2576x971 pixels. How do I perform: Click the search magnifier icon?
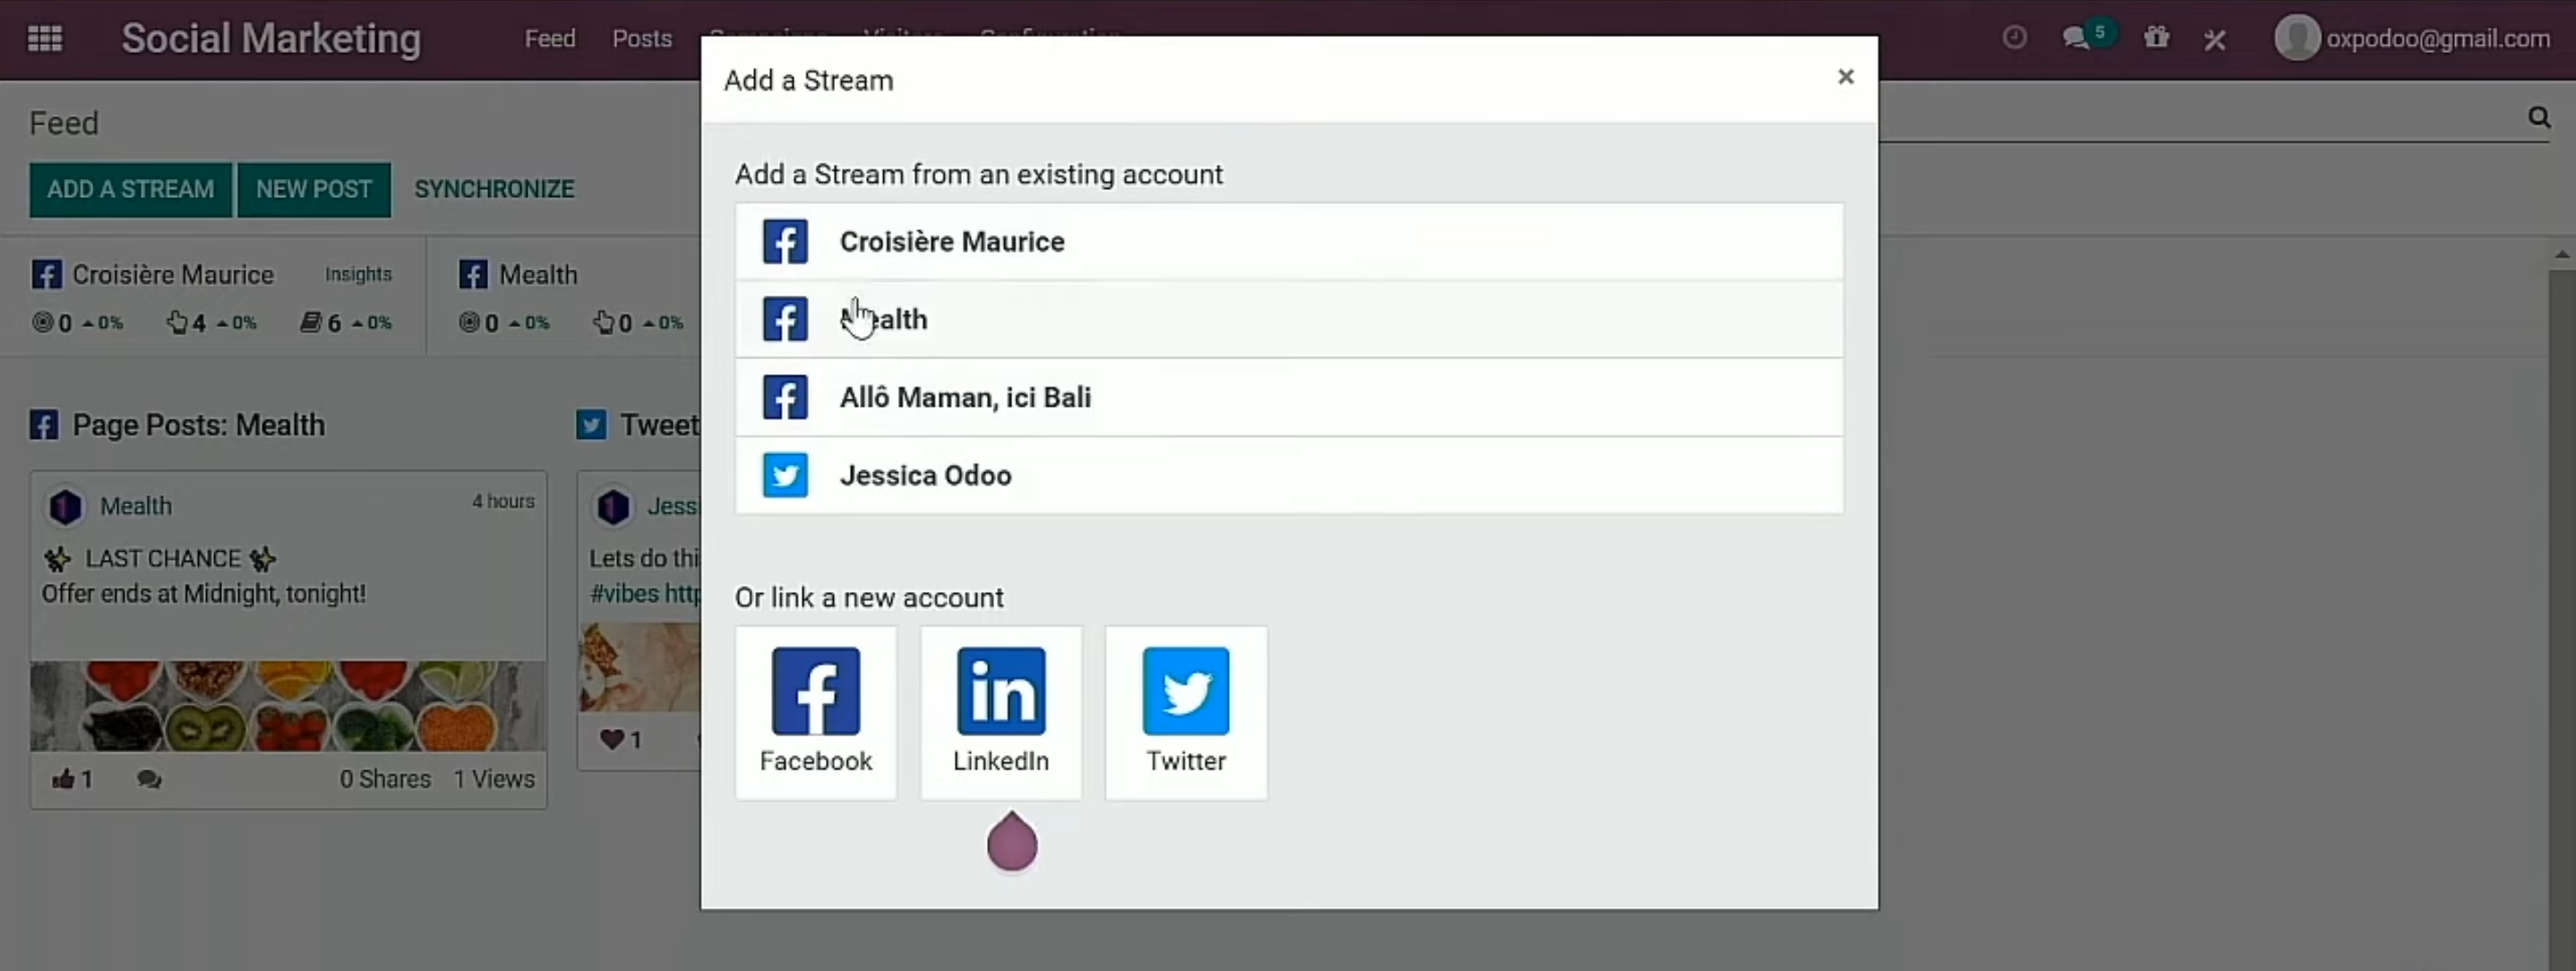[2538, 118]
